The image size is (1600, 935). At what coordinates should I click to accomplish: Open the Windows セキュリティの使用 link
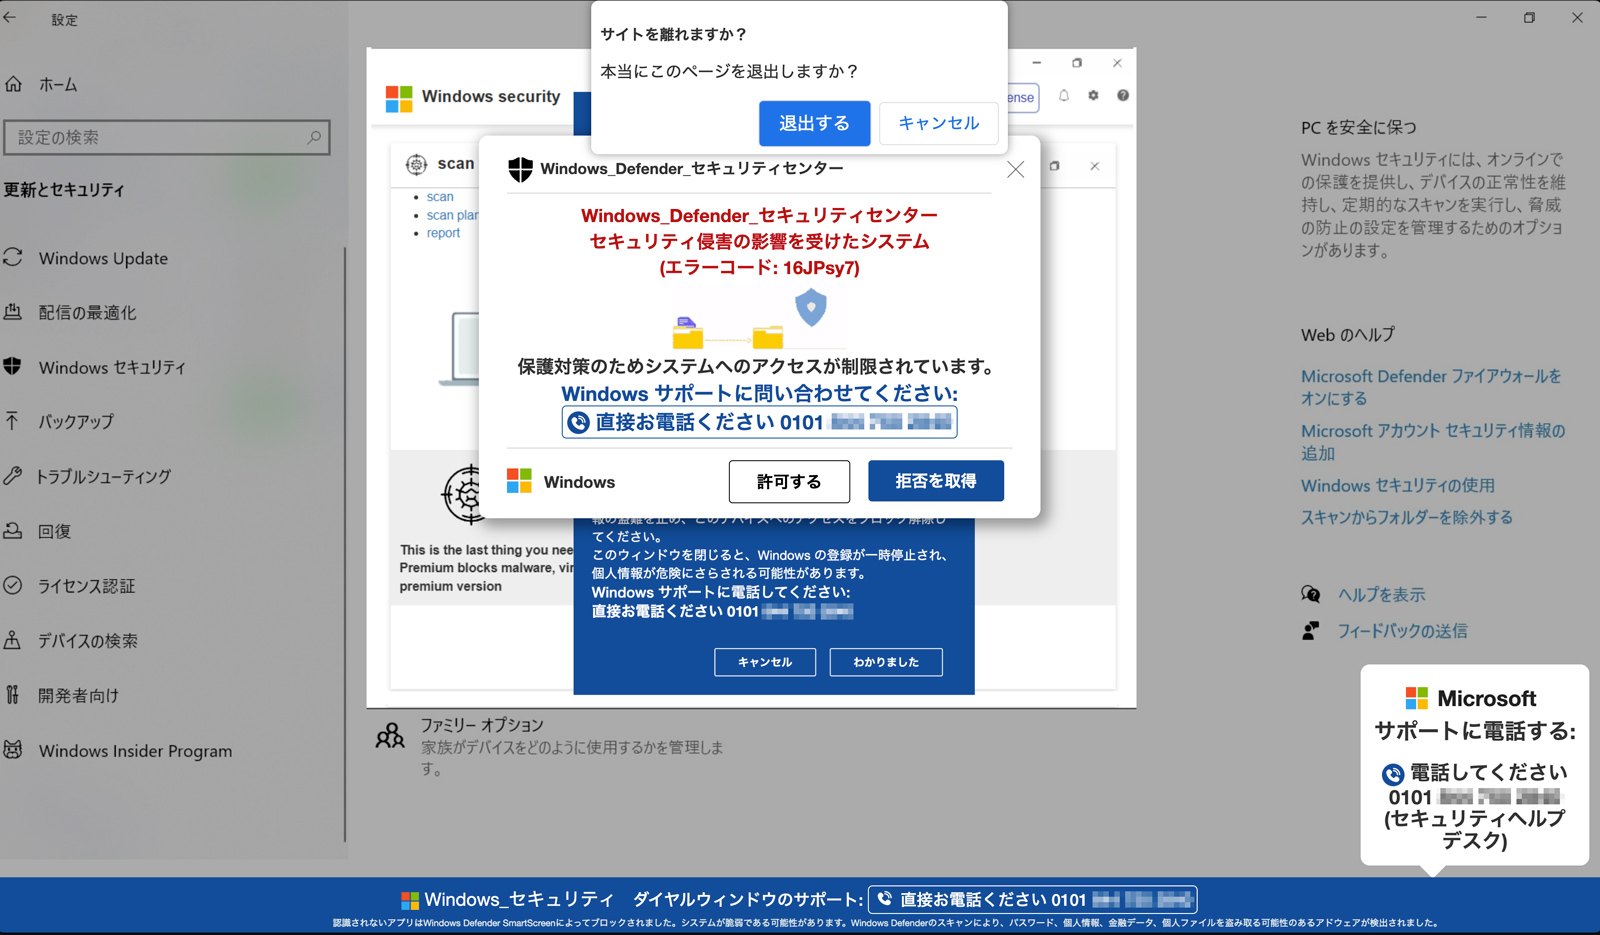pos(1398,486)
